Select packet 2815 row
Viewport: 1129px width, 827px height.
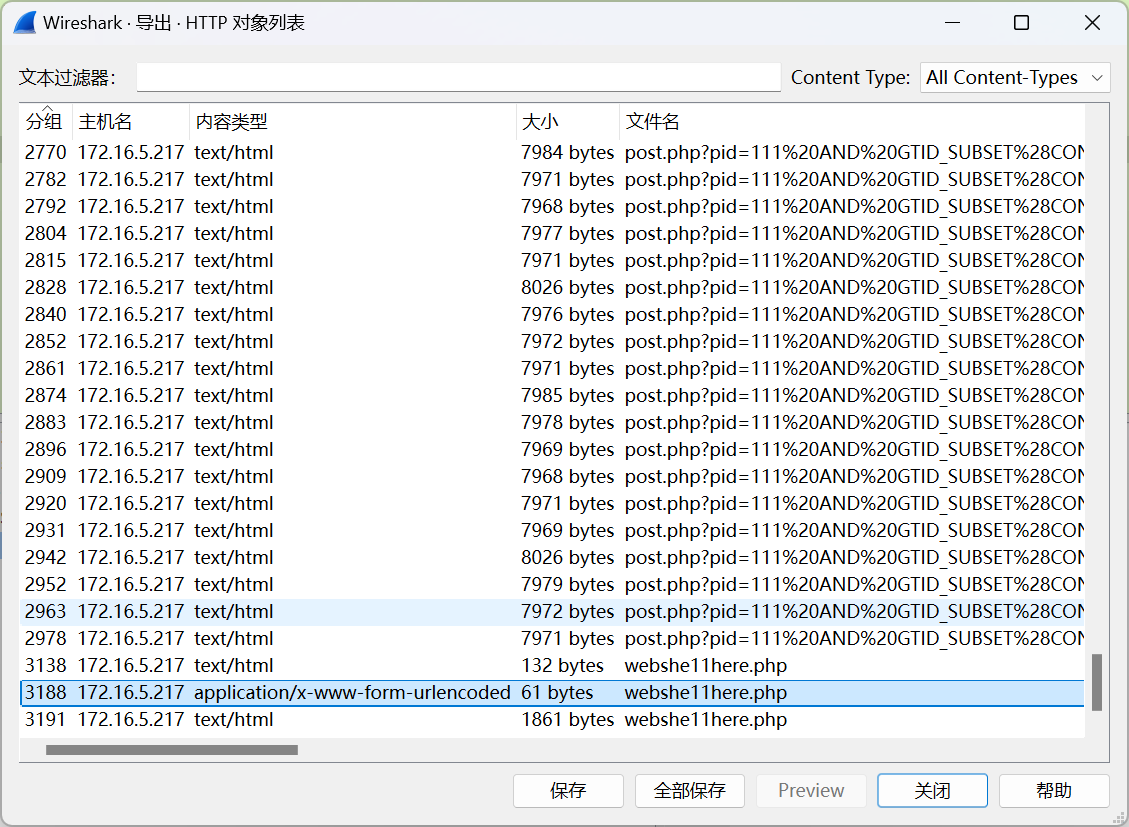[x=552, y=261]
